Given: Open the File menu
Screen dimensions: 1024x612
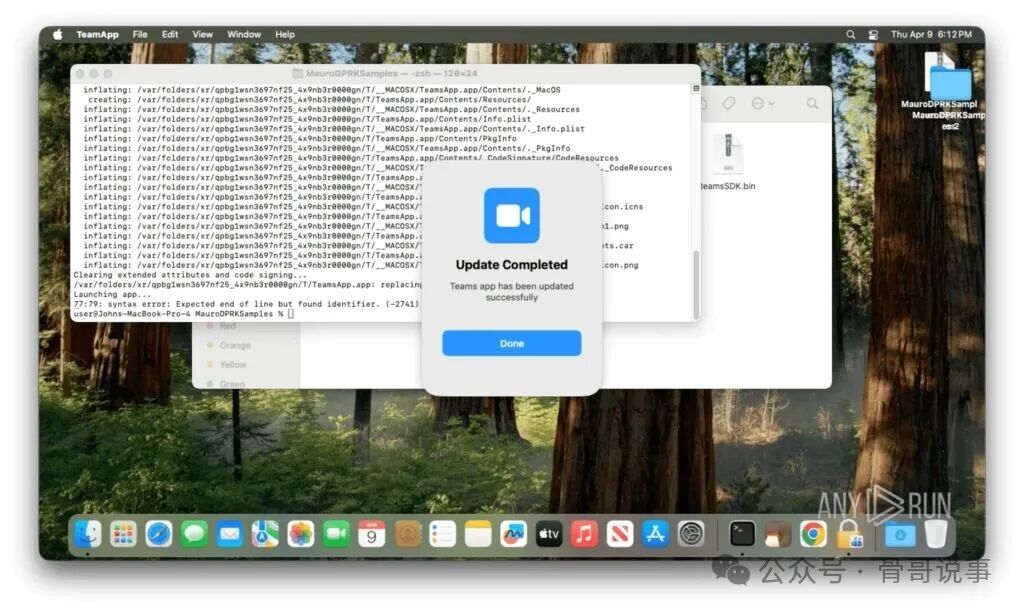Looking at the screenshot, I should coord(140,35).
